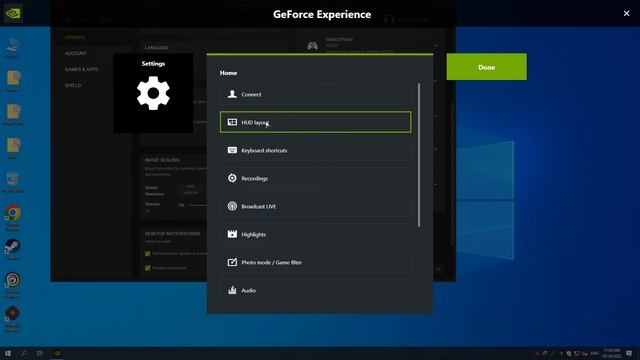Click the HUD layout grid icon
This screenshot has width=640, height=360.
pyautogui.click(x=232, y=122)
